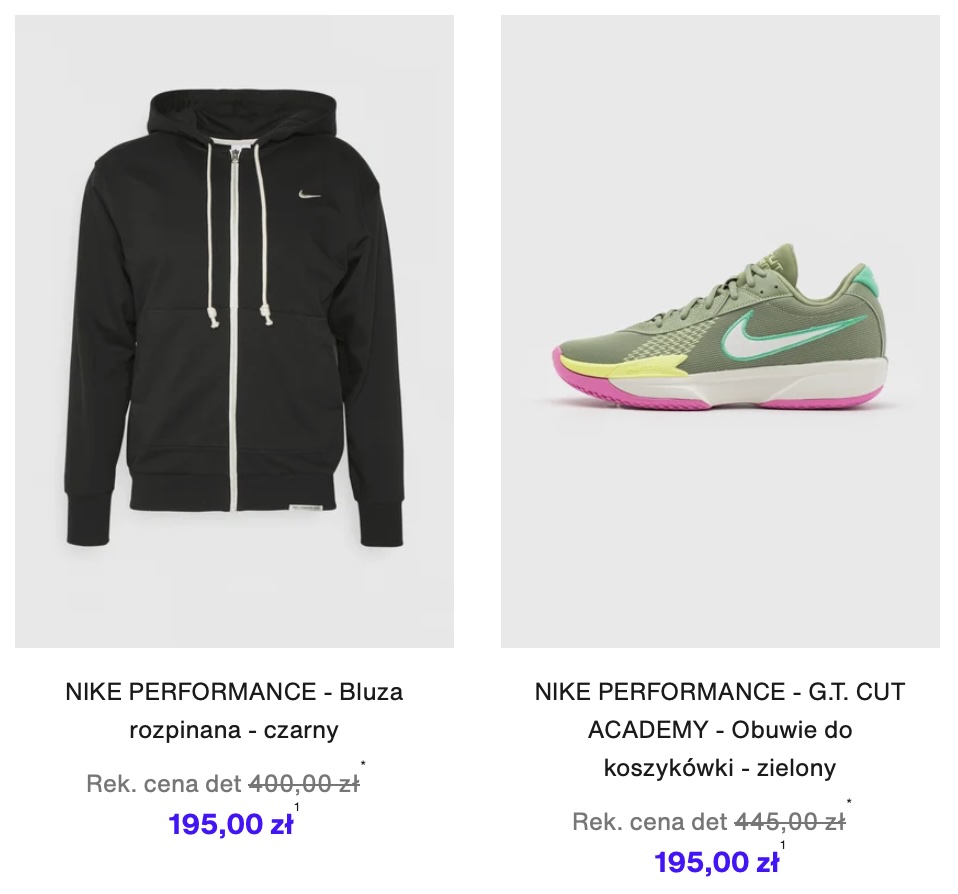Select the hoodie's 195,00 zł sale price
This screenshot has height=894, width=958.
[x=231, y=824]
